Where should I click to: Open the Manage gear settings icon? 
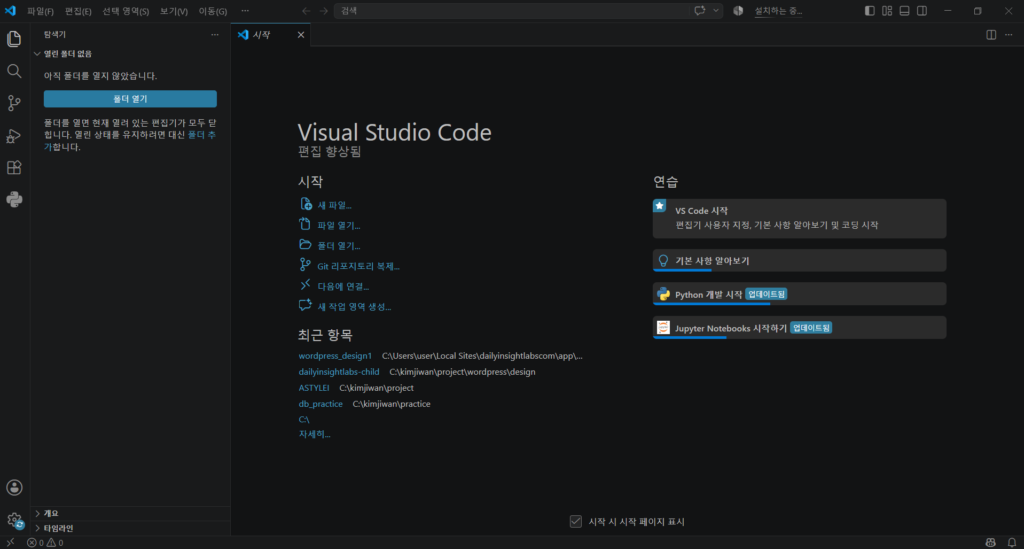coord(14,520)
